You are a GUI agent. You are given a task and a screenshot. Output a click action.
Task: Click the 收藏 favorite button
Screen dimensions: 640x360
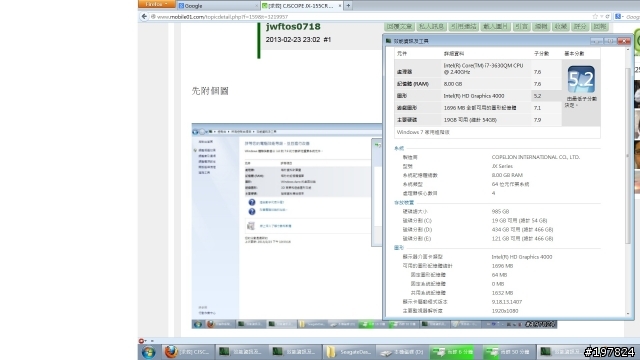560,27
